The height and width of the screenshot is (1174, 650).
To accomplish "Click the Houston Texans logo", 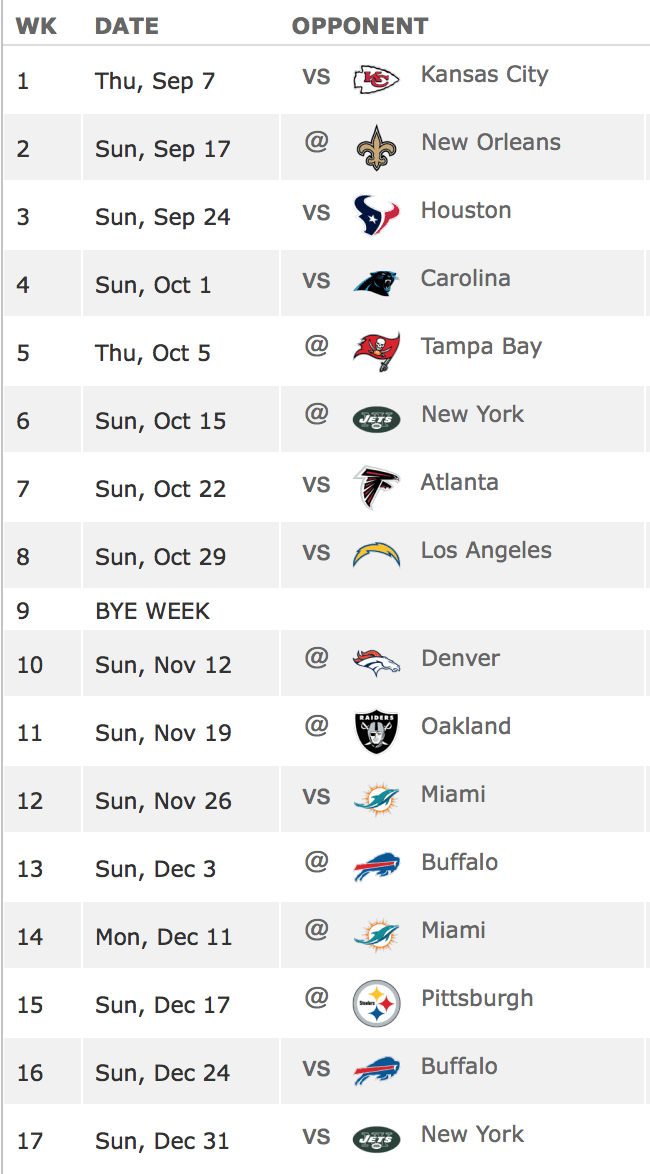I will click(x=376, y=214).
